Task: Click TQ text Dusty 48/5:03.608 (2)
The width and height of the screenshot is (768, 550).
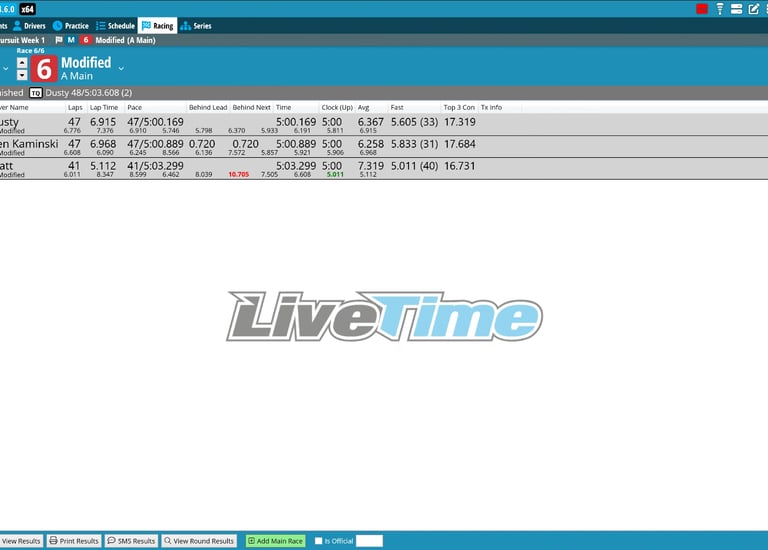Action: (89, 93)
